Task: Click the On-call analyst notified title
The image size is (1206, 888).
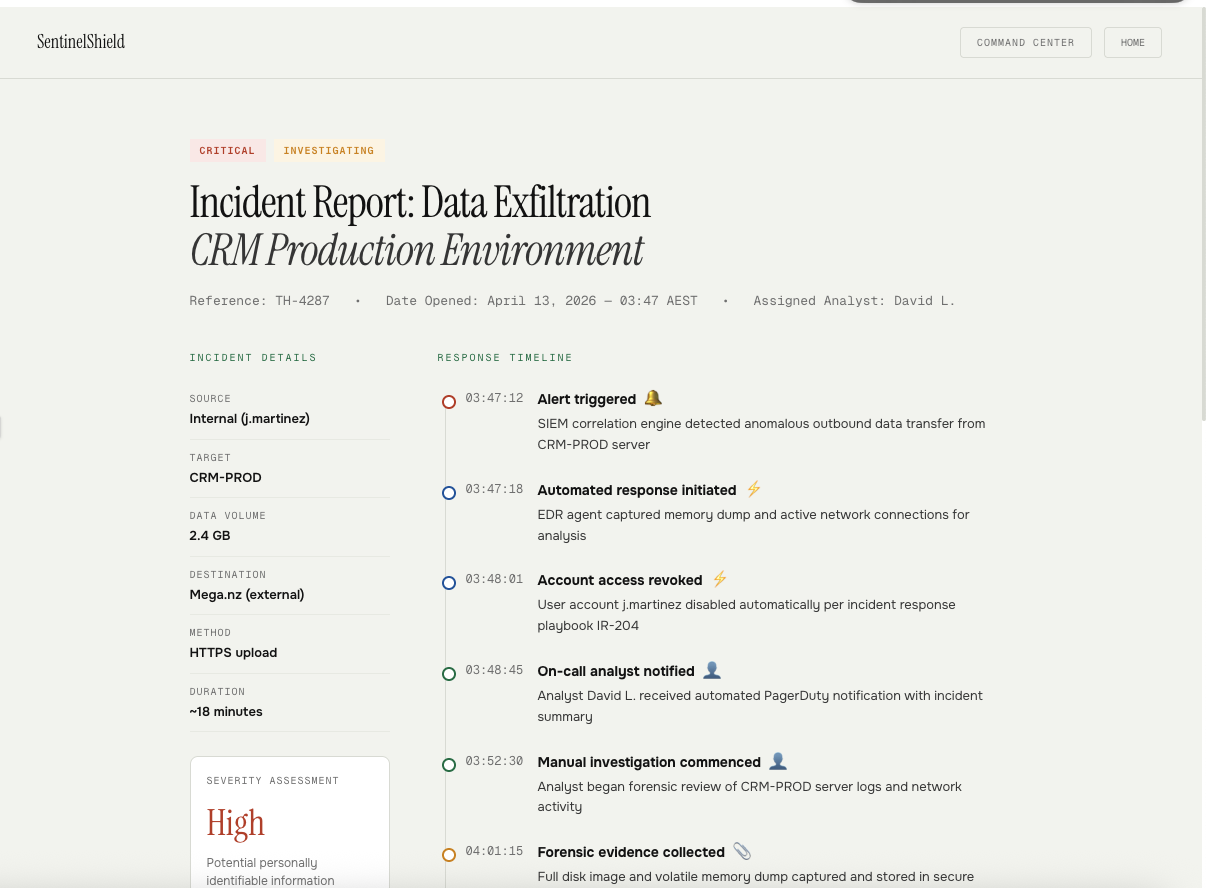Action: tap(616, 671)
